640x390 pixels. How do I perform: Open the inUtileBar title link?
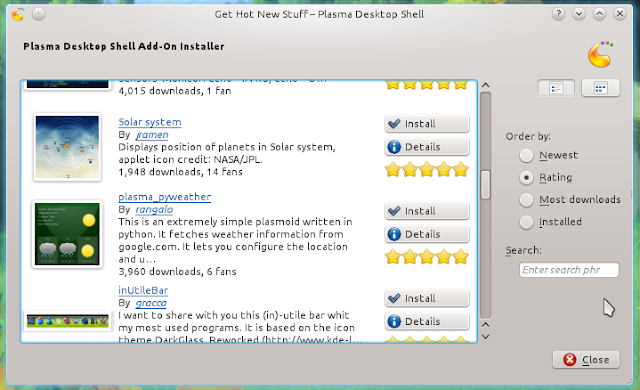143,290
